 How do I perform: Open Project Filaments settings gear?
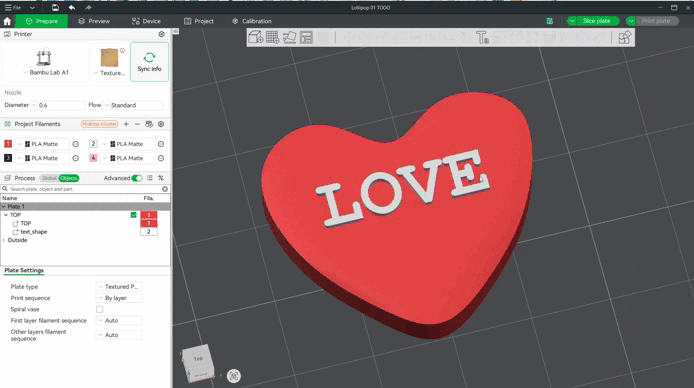click(x=161, y=124)
